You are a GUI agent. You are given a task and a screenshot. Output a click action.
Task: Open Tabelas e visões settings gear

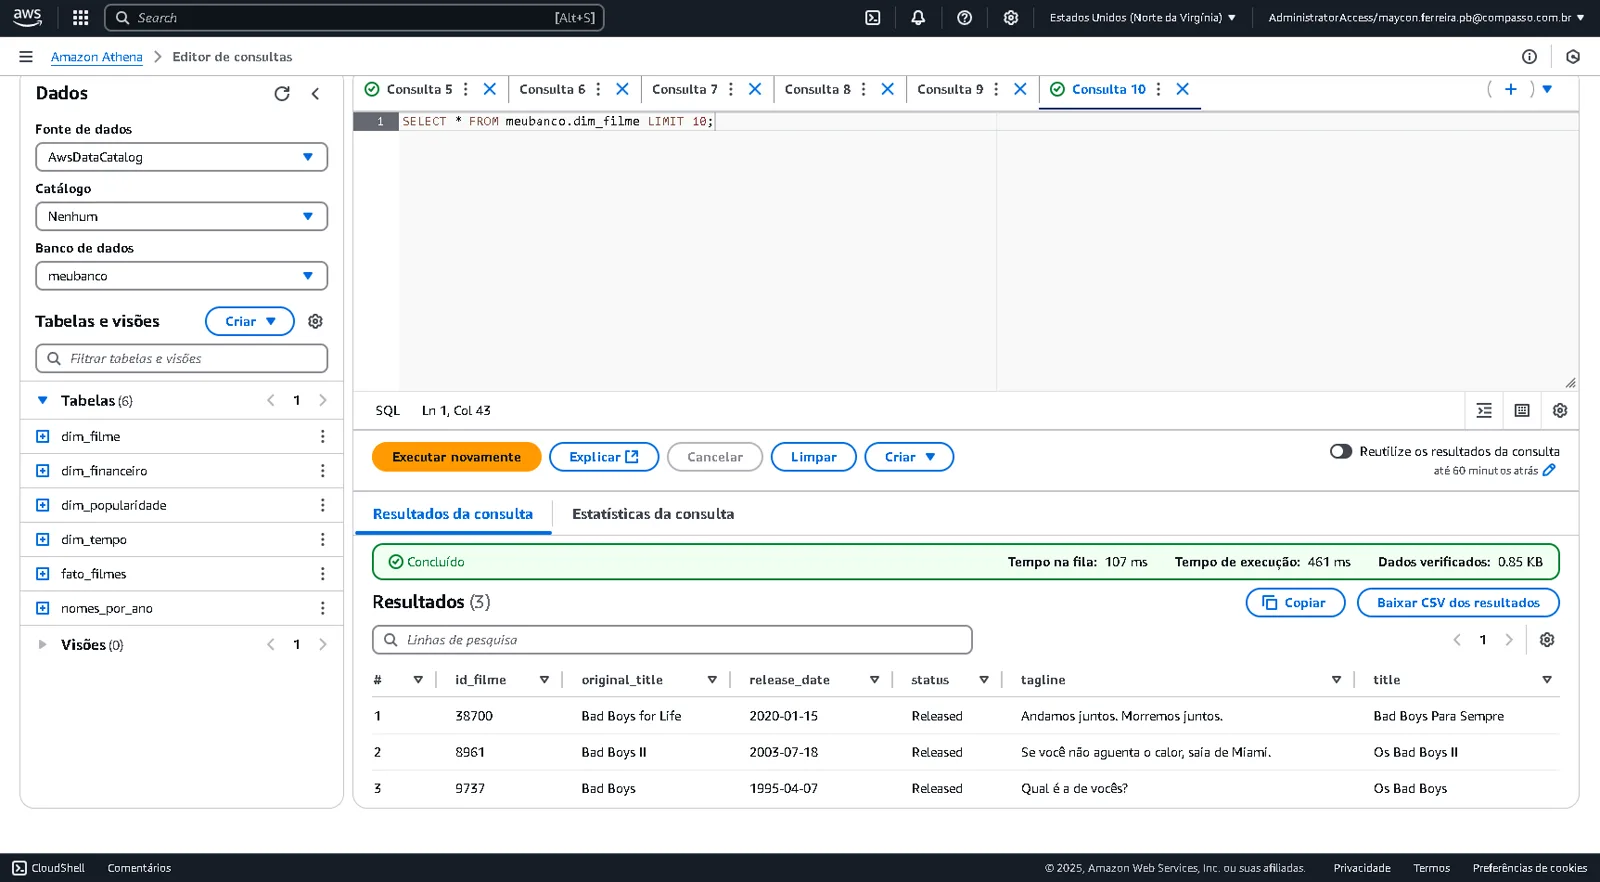coord(315,321)
